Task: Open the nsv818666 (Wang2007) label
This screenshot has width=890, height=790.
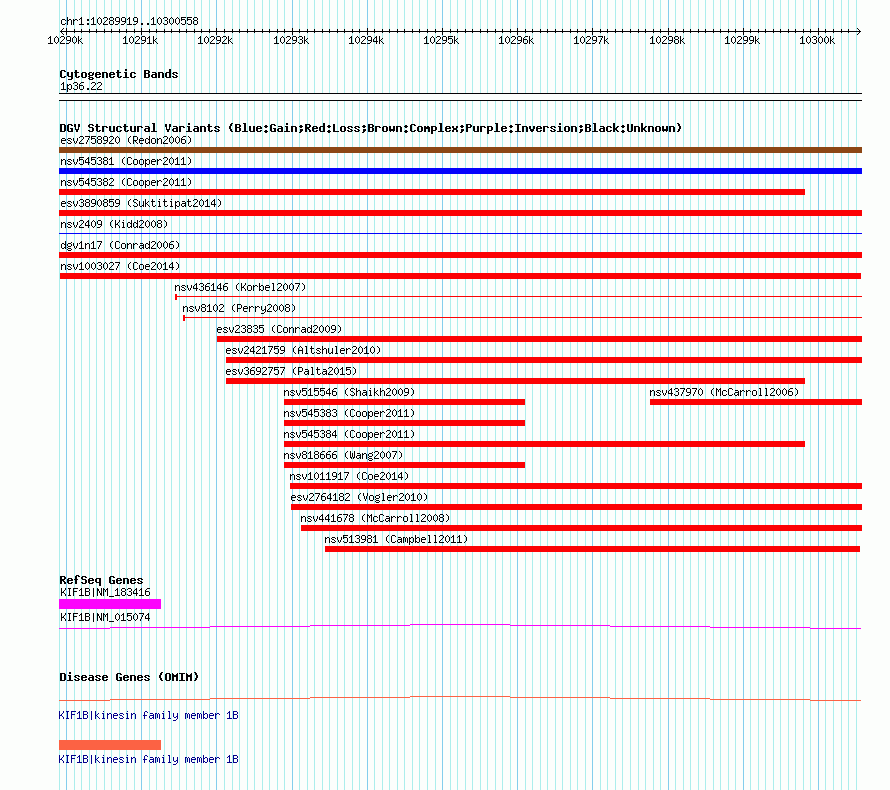Action: [343, 455]
